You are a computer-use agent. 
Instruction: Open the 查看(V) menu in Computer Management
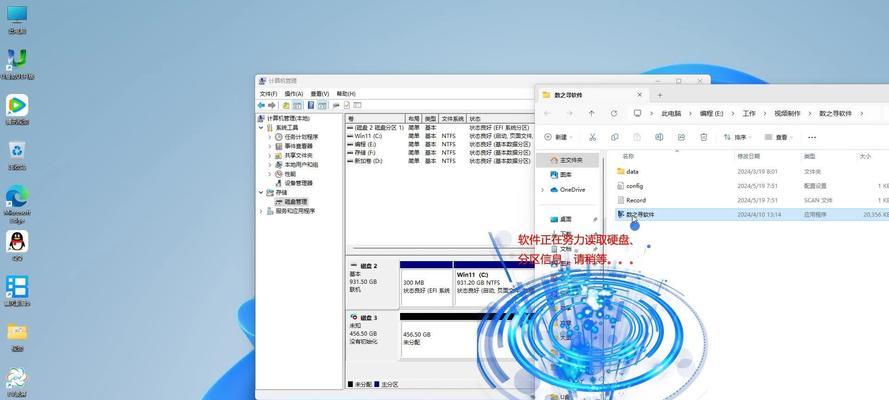pyautogui.click(x=320, y=93)
